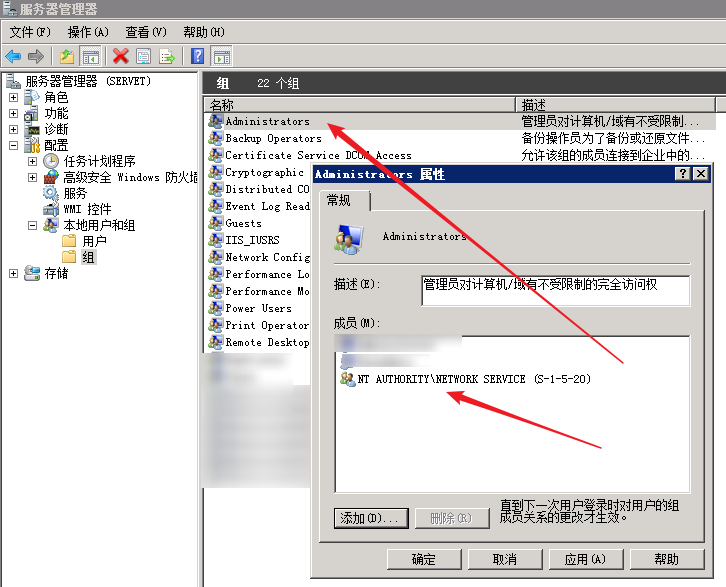Click the Up one level folder icon
Viewport: 726px width, 587px height.
coord(66,56)
